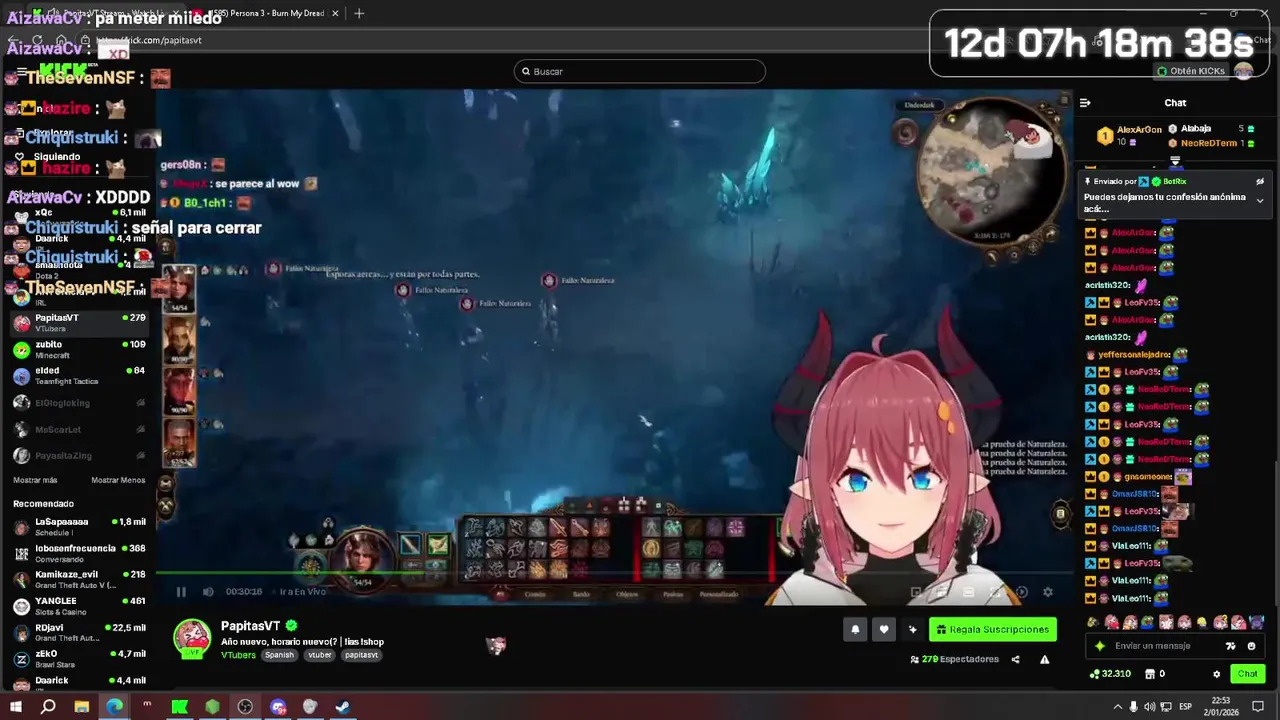Report stream using warning triangle icon

(x=1044, y=660)
